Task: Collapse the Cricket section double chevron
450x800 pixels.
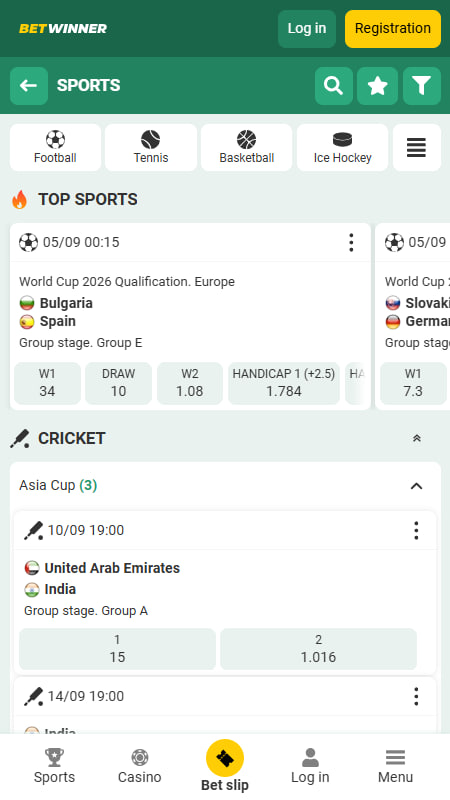Action: pos(417,438)
